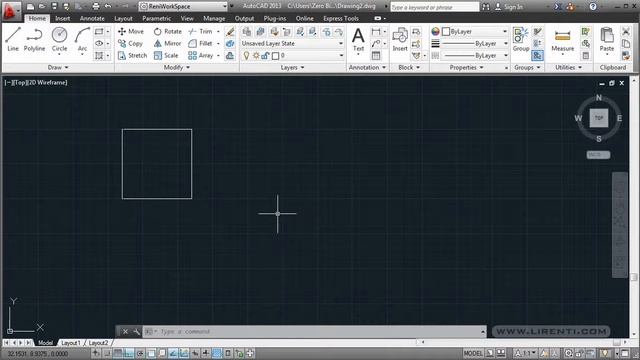Screen dimensions: 640x360
Task: Expand the Modify panel
Action: [177, 67]
